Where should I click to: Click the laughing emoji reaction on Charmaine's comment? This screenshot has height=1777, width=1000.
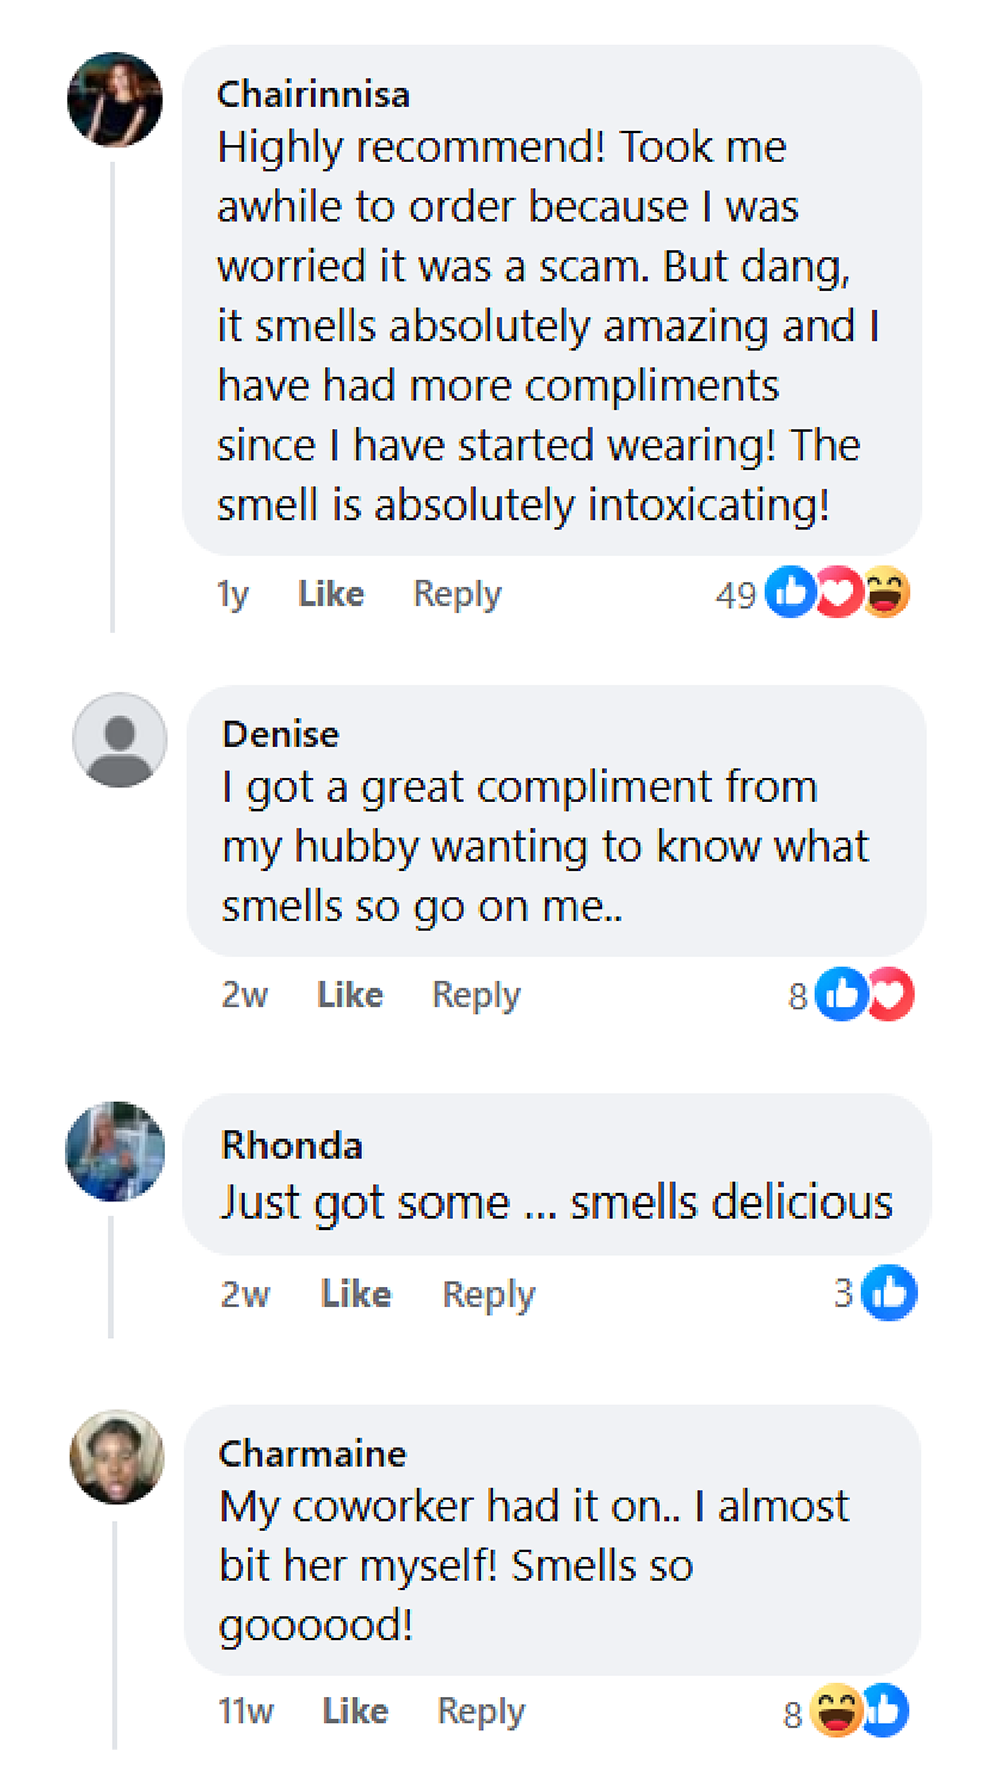[x=836, y=1711]
